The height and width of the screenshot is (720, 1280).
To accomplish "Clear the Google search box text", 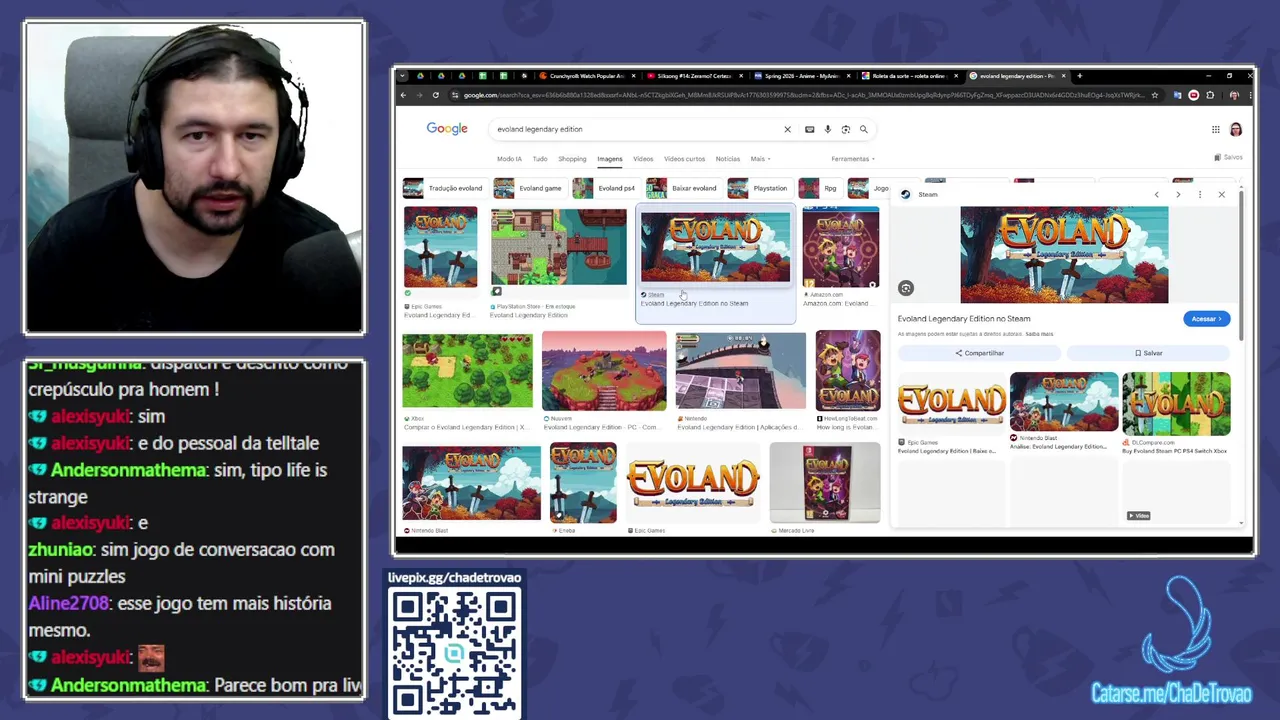I will [x=787, y=129].
